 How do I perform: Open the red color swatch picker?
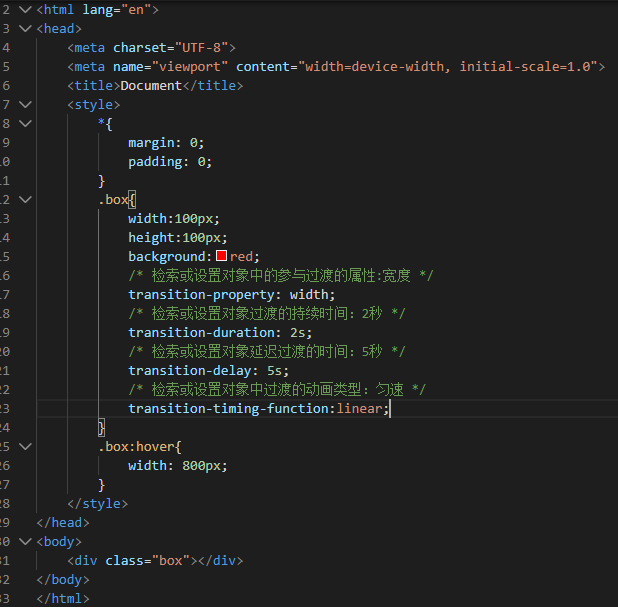coord(222,256)
